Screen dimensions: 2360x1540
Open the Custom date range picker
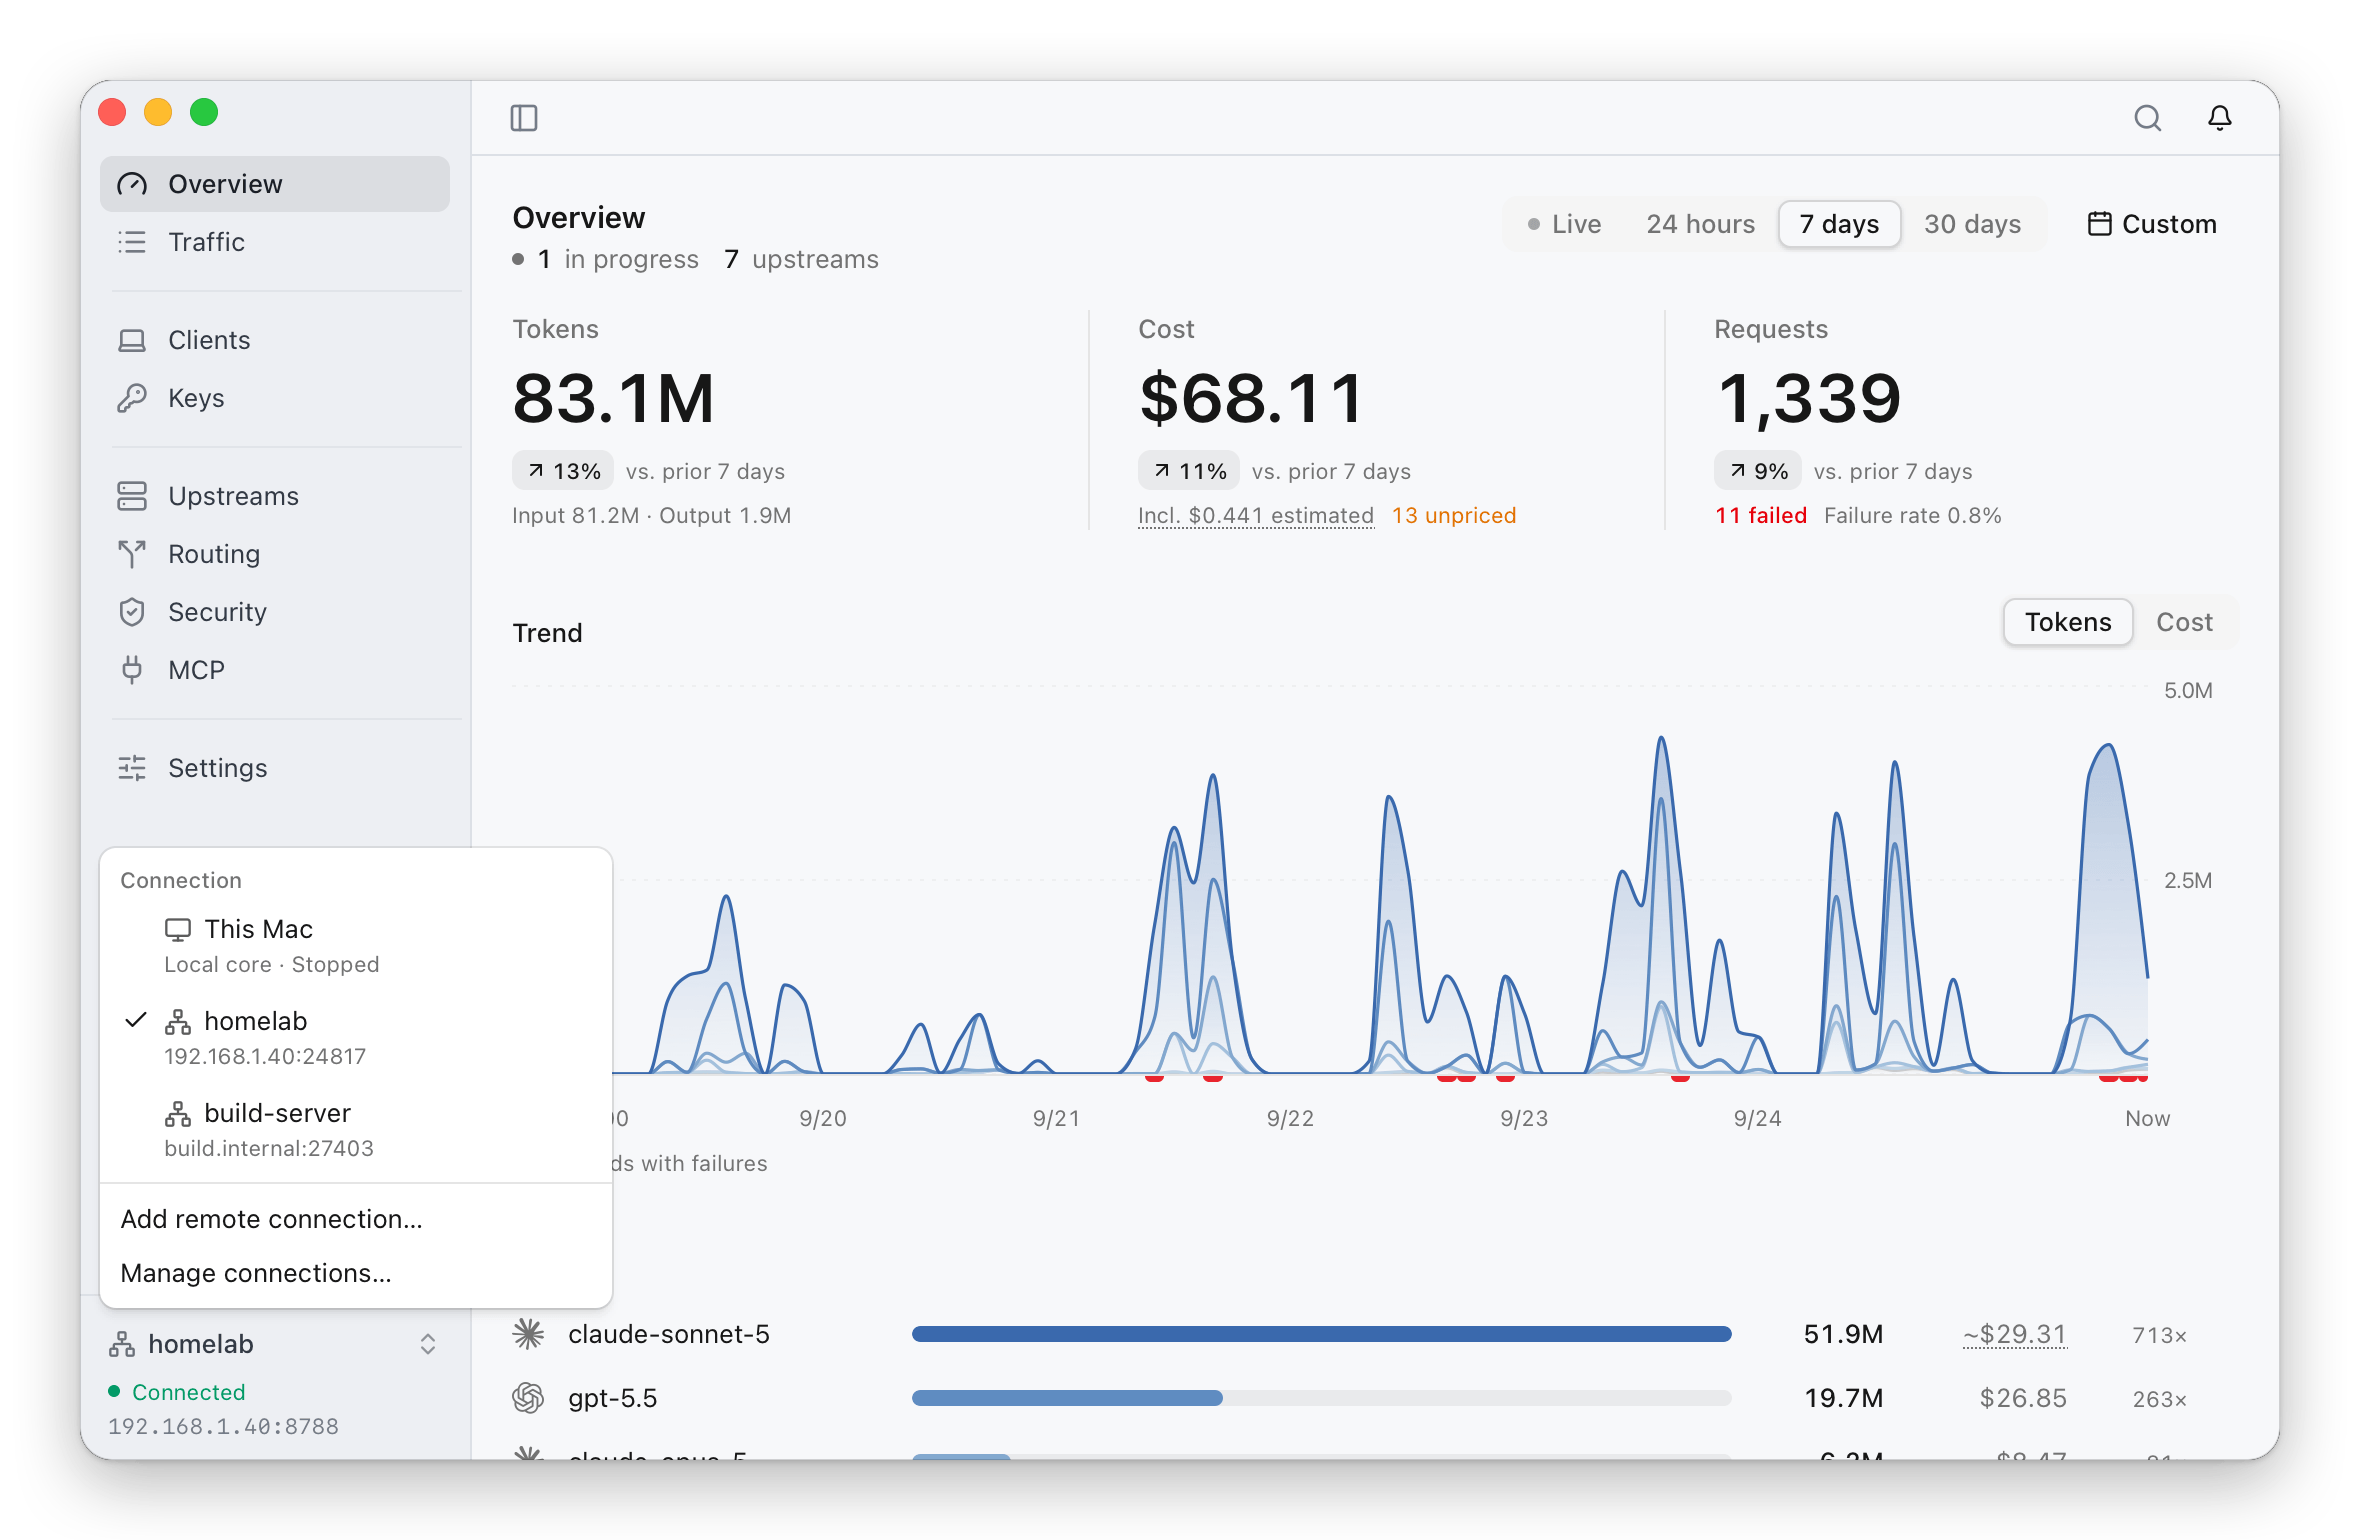2152,224
